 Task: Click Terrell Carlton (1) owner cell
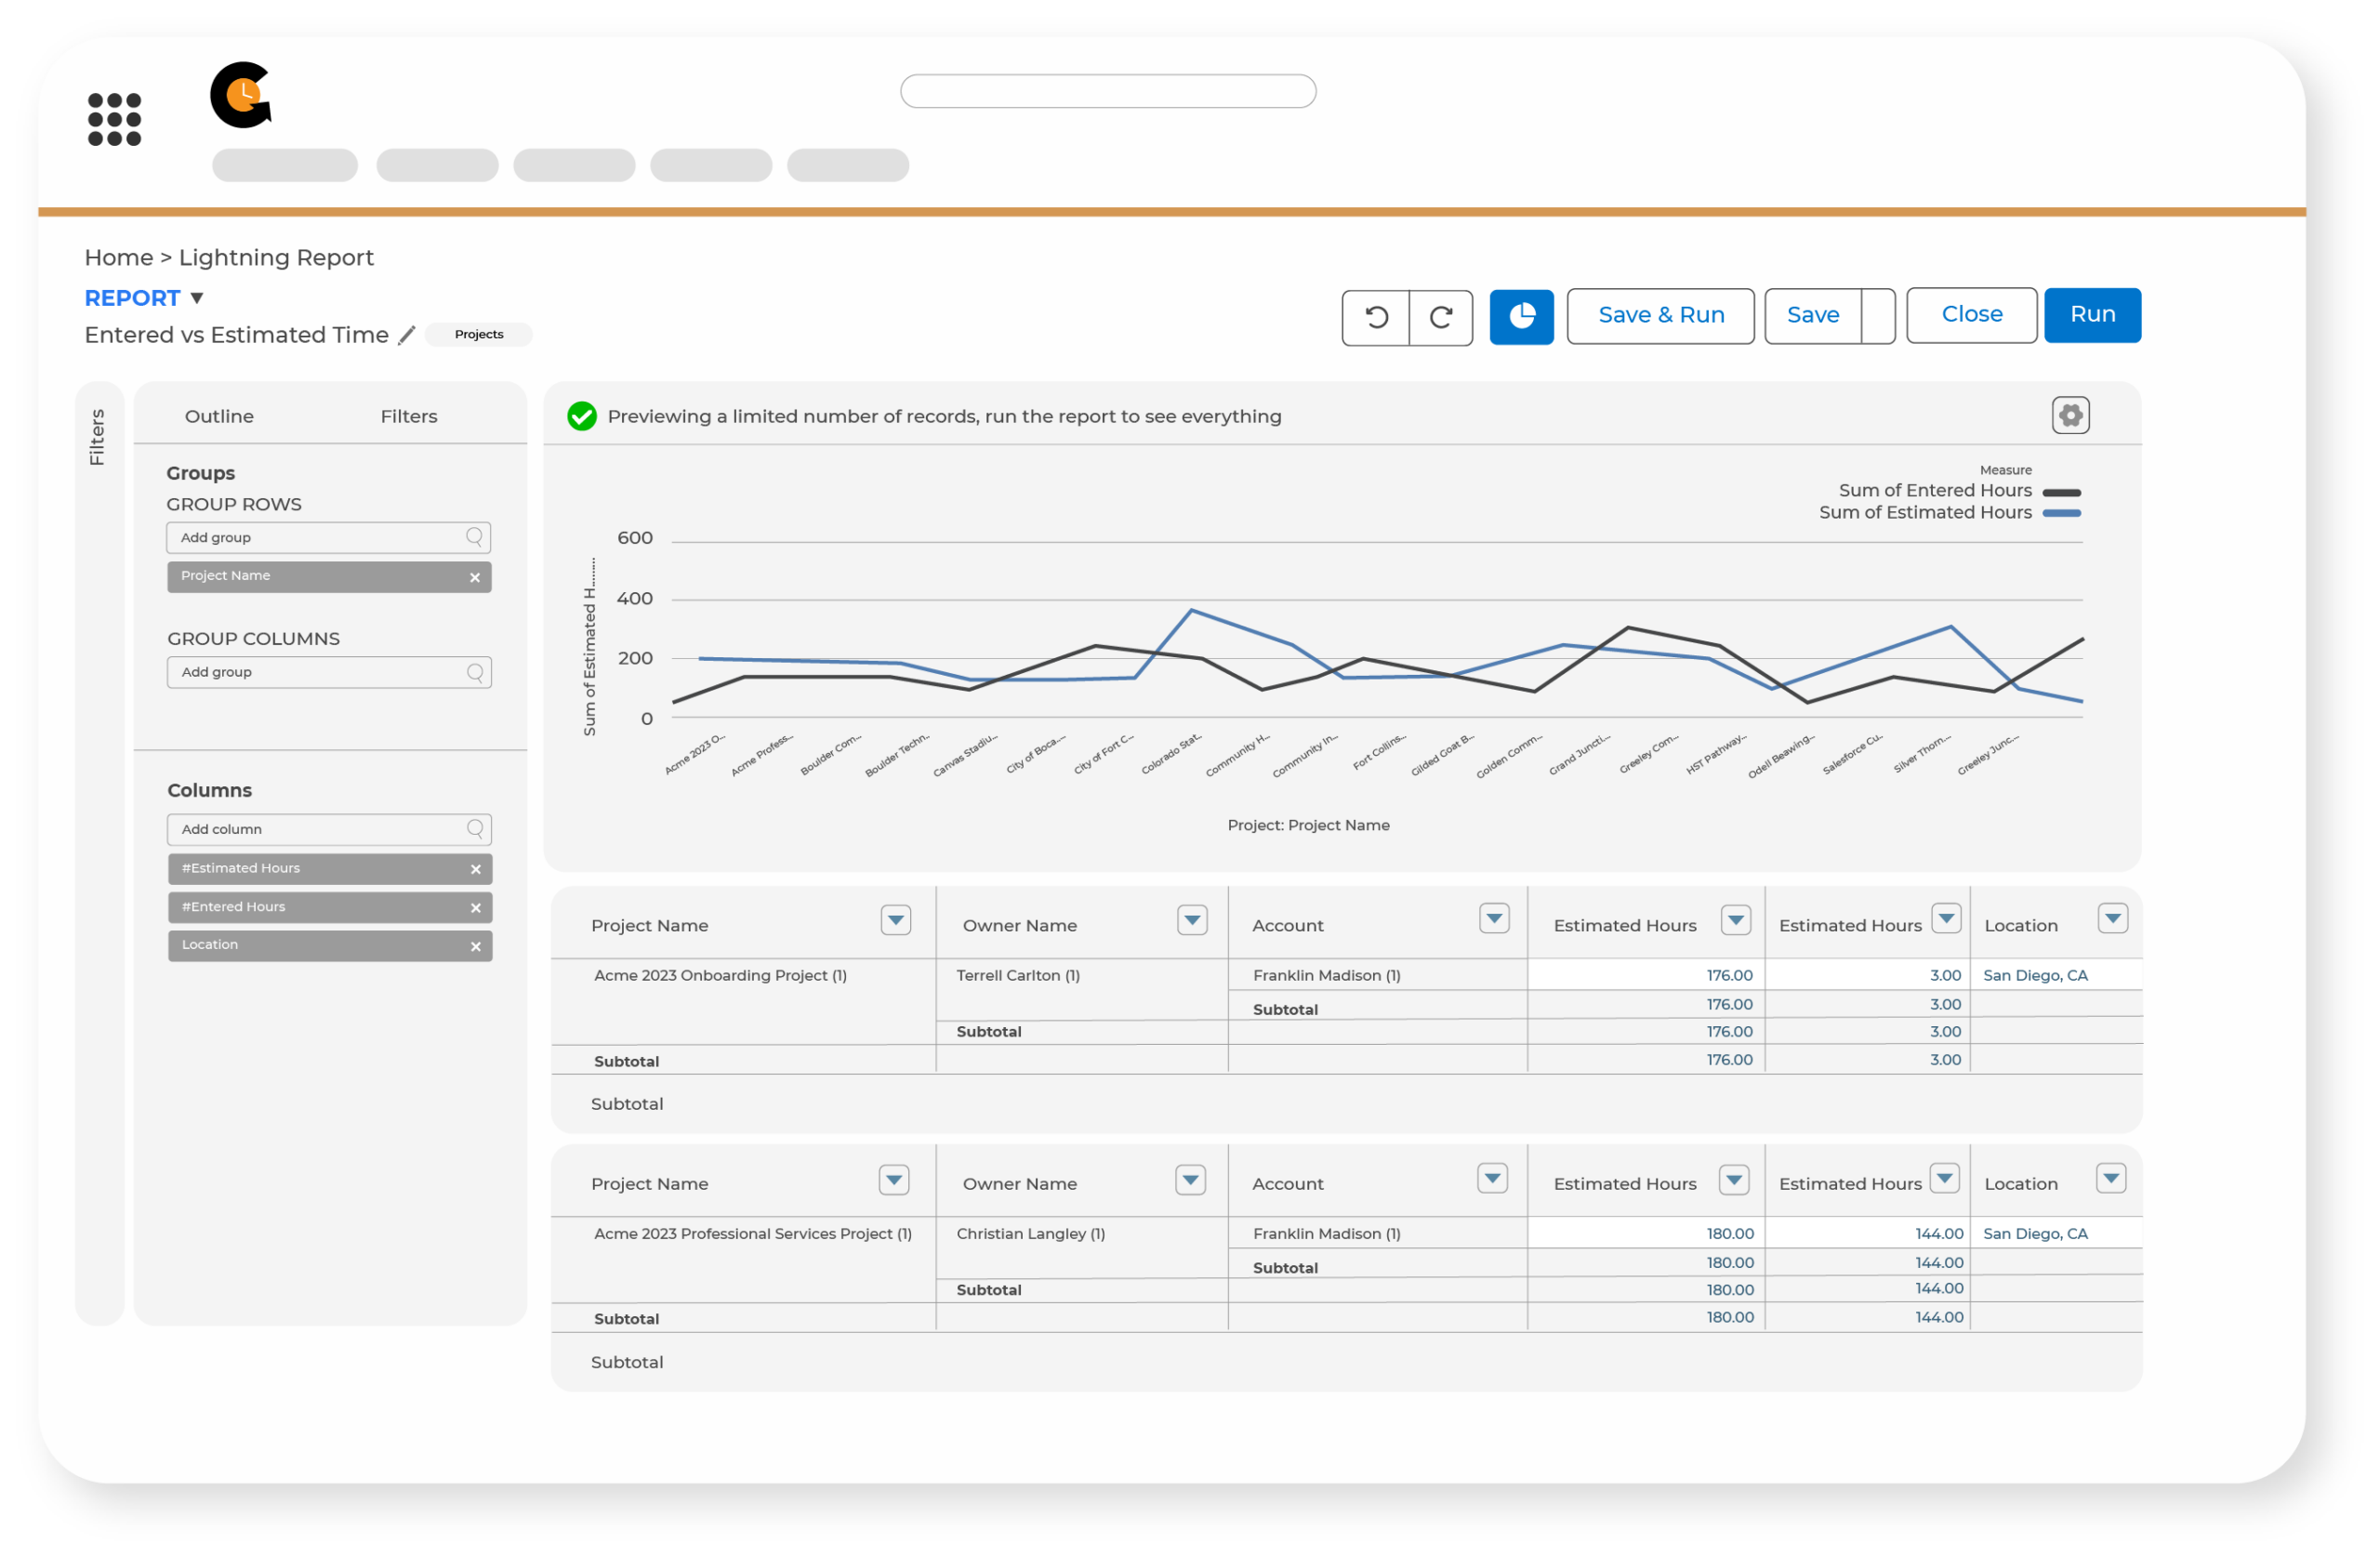click(x=1018, y=975)
